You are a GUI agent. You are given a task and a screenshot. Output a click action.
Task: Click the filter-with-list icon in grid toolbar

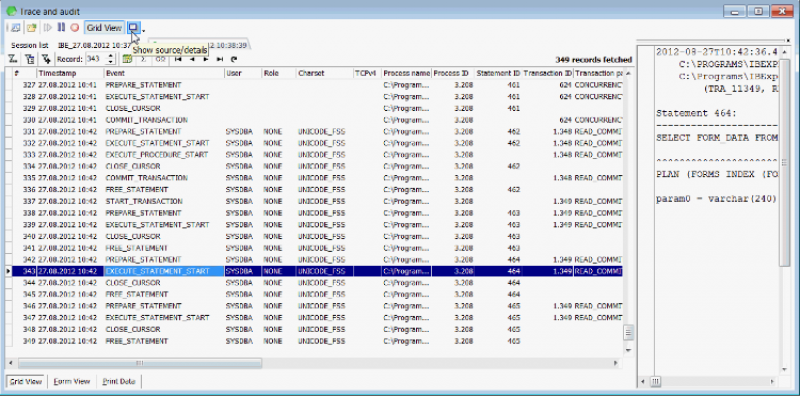30,59
